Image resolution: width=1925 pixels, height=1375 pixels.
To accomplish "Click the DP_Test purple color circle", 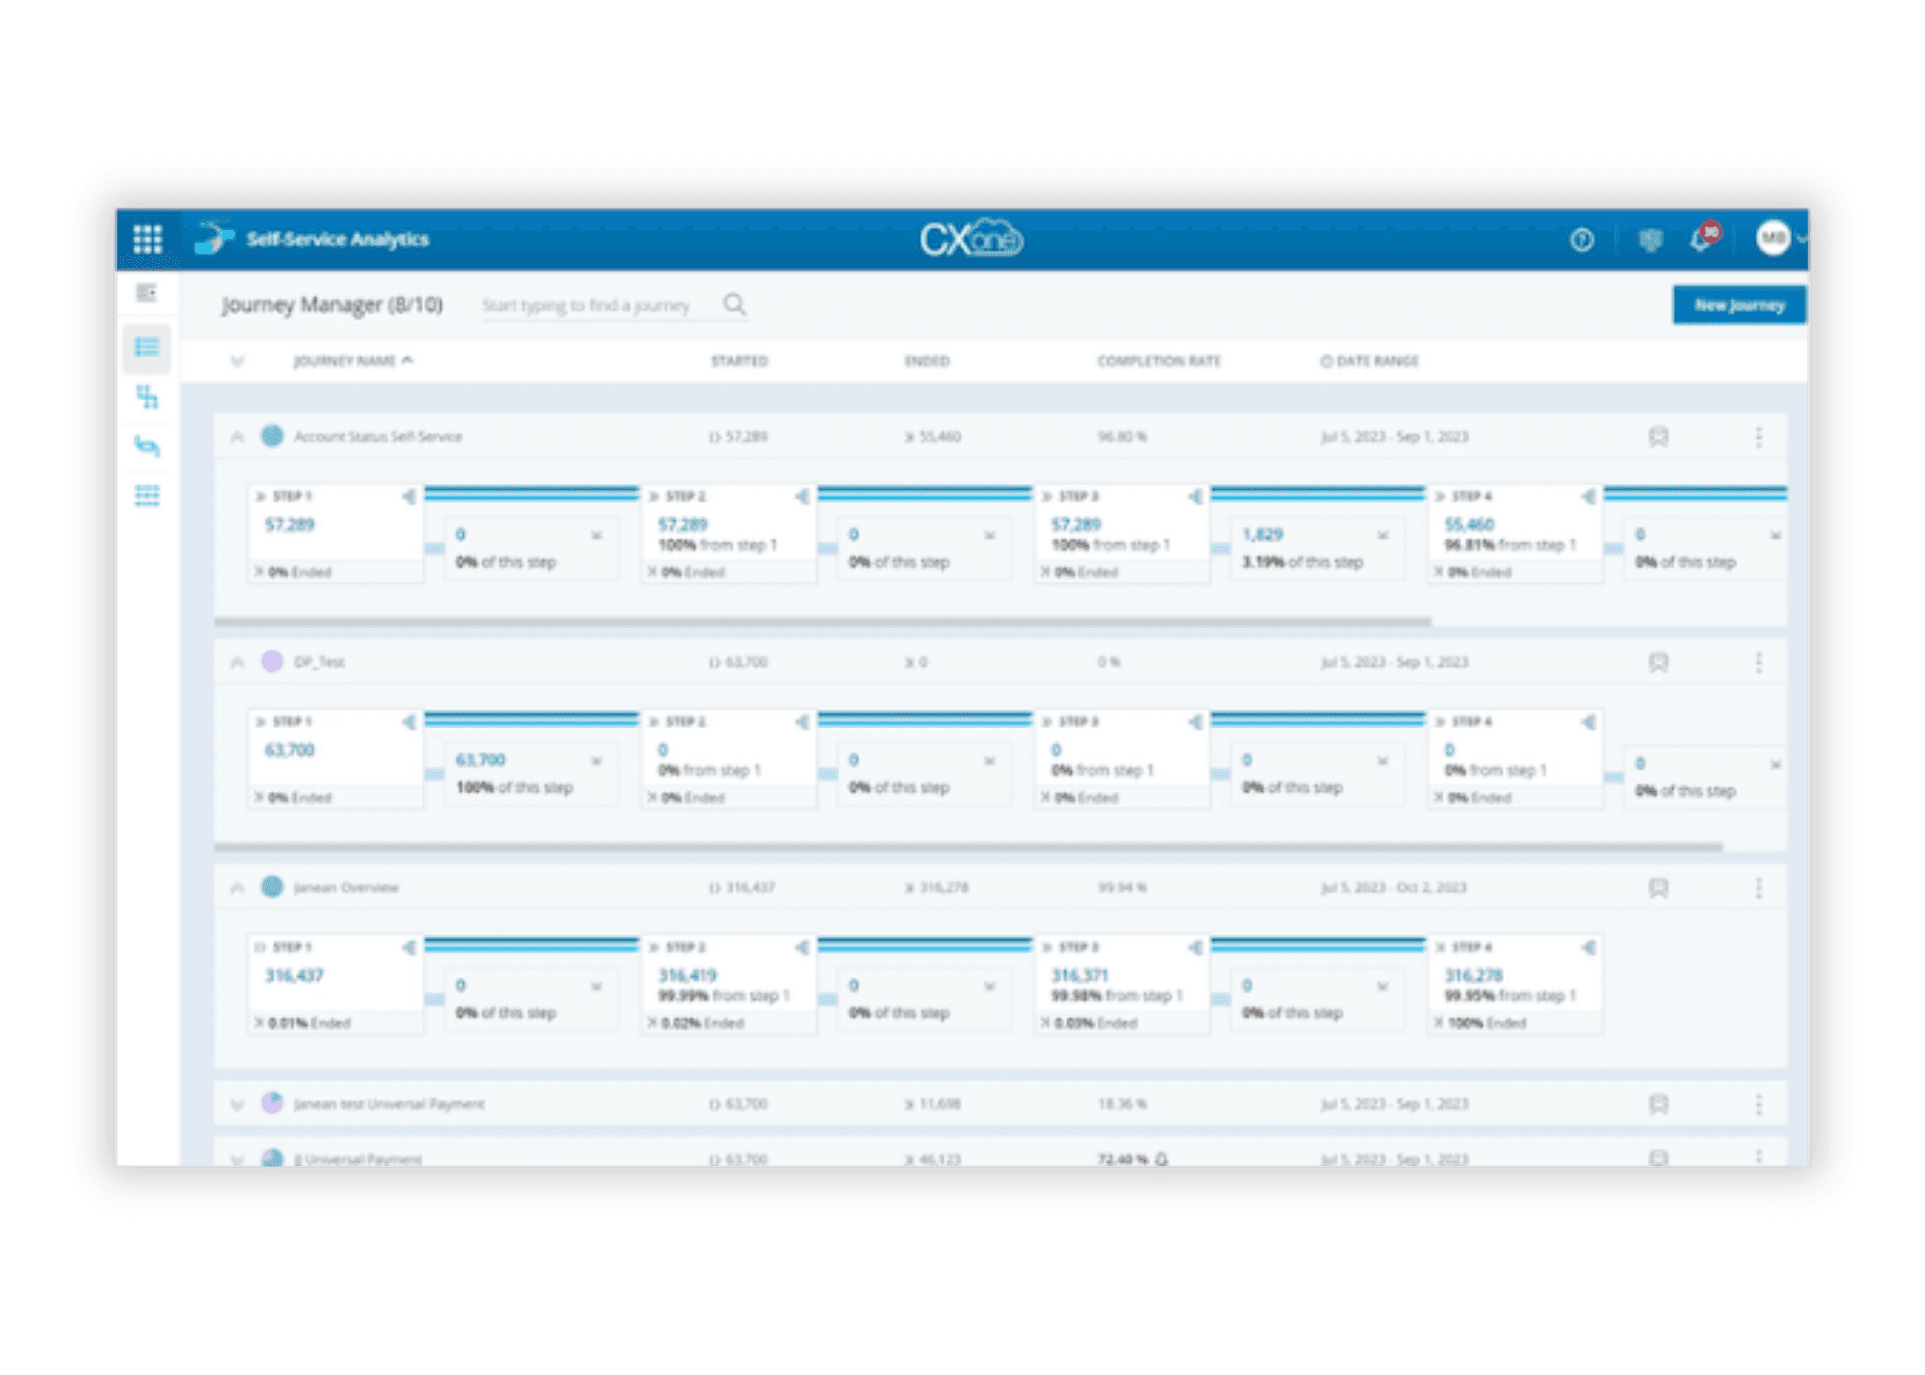I will 272,662.
